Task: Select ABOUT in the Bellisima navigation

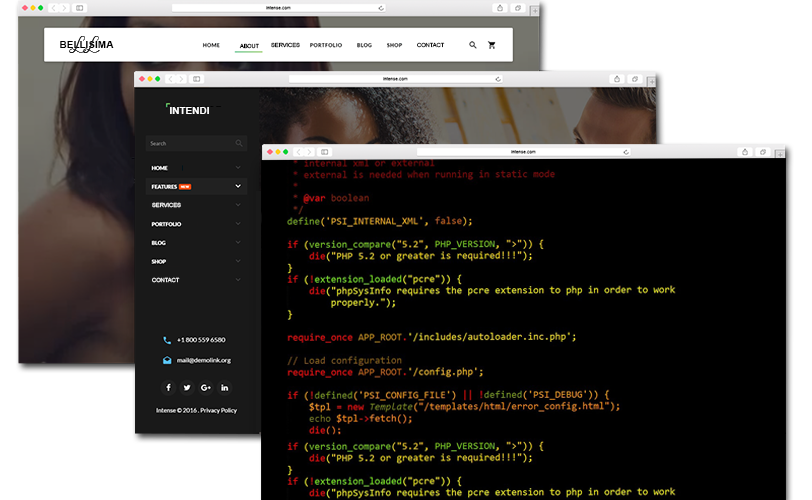Action: click(249, 46)
